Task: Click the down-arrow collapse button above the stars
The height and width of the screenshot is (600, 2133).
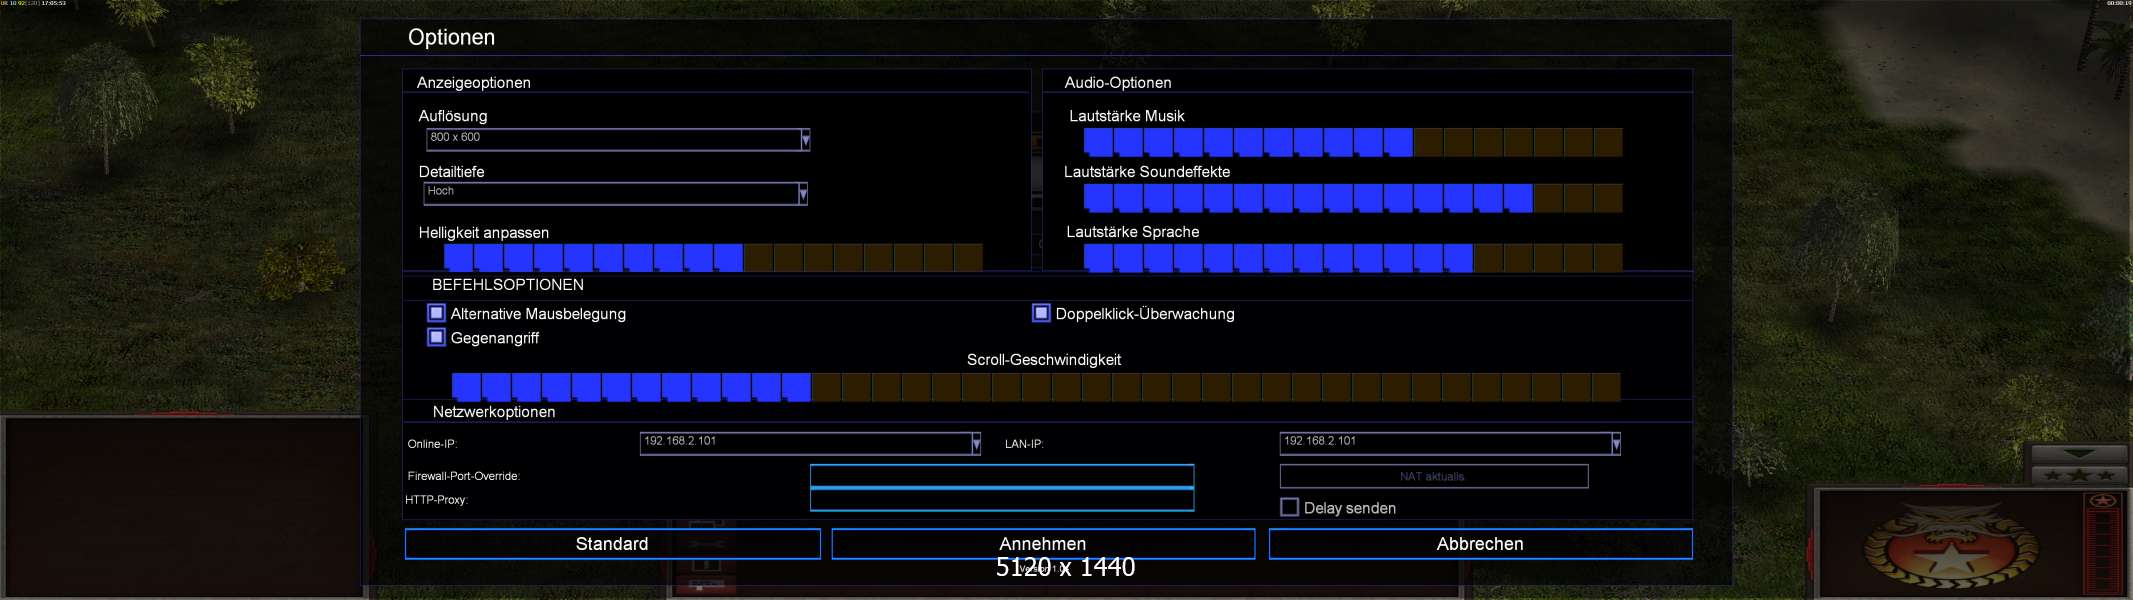Action: click(x=2079, y=453)
